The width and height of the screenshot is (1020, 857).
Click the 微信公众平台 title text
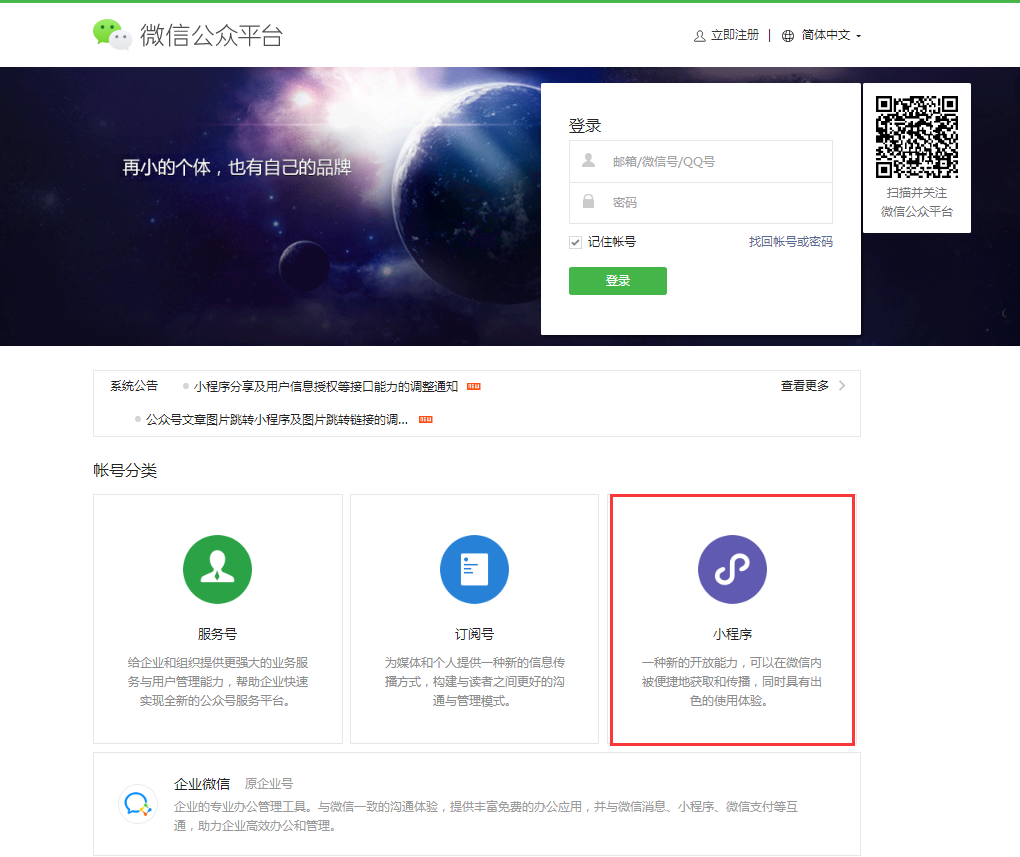[x=211, y=35]
